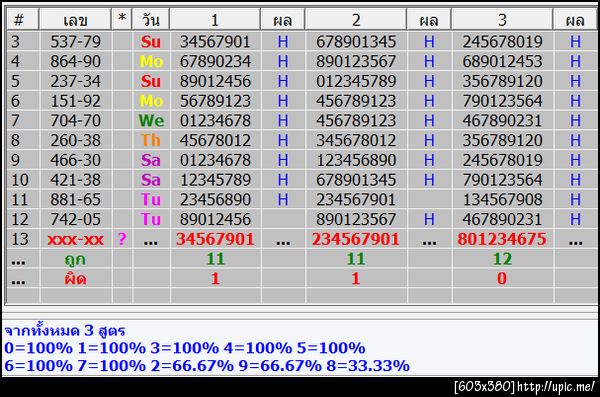Screen dimensions: 600x397
Task: Select the red ผิด label
Action: [75, 279]
